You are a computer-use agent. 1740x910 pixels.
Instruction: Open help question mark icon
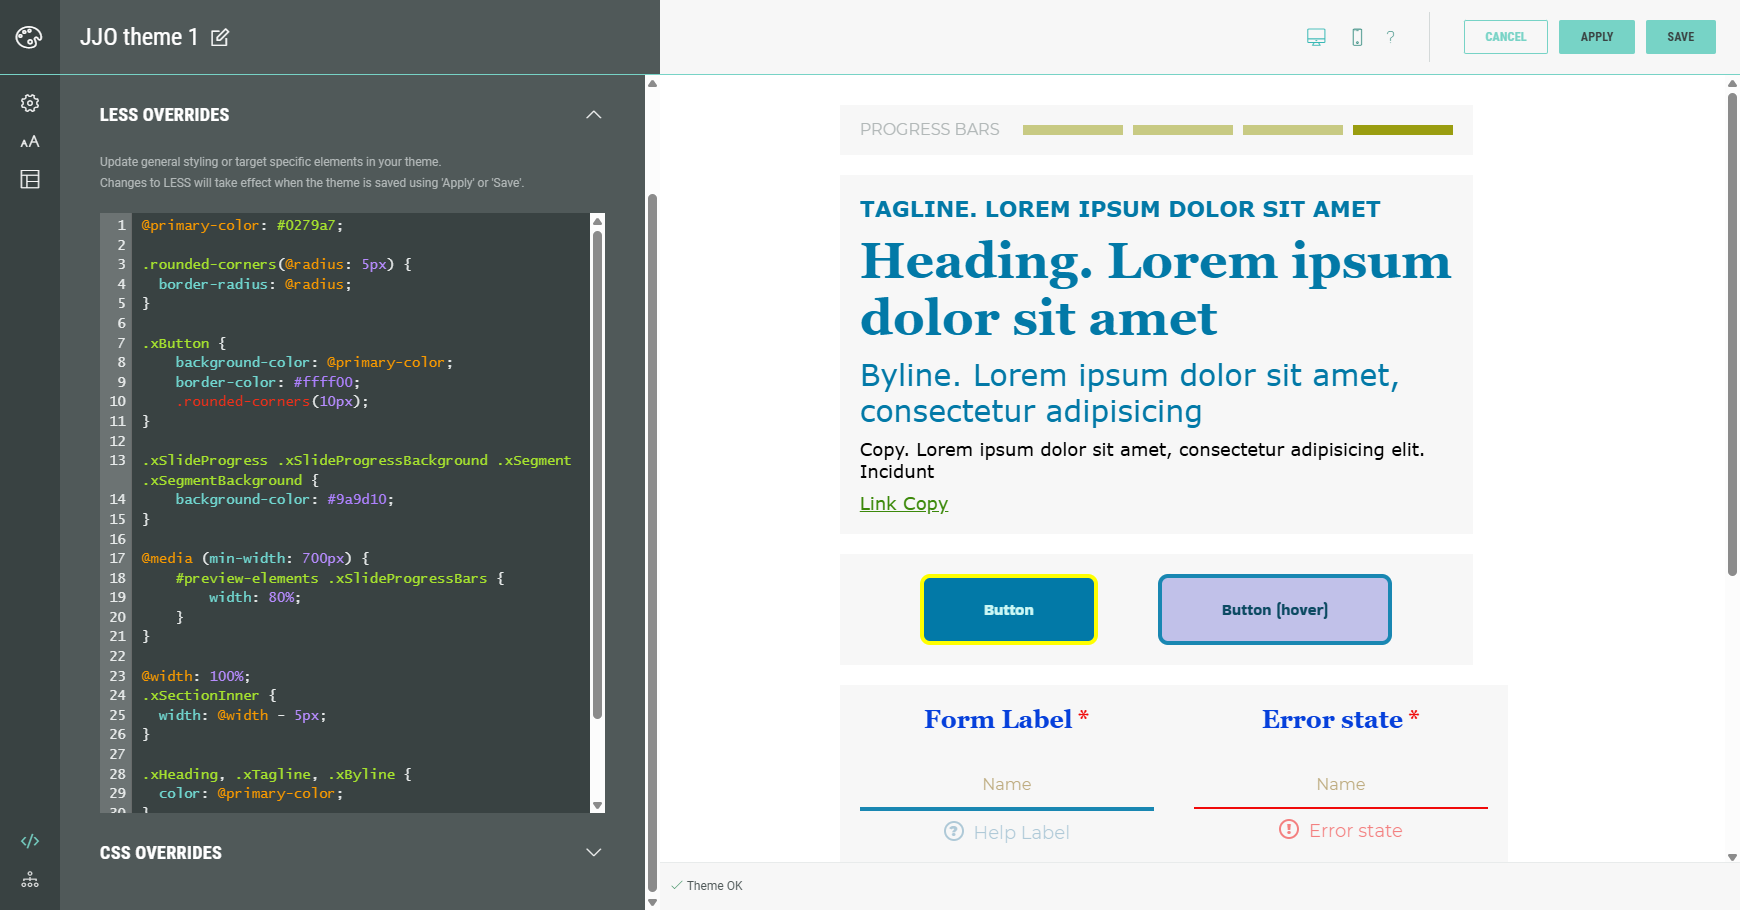click(1390, 37)
